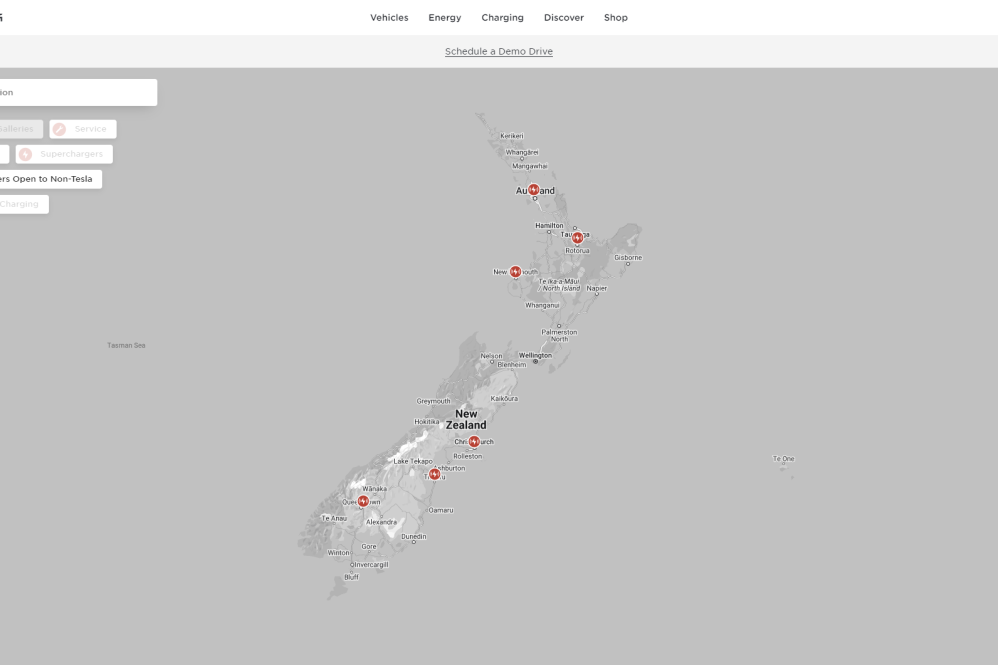The width and height of the screenshot is (998, 665).
Task: Click the Tauranga Supercharger marker
Action: pos(577,237)
